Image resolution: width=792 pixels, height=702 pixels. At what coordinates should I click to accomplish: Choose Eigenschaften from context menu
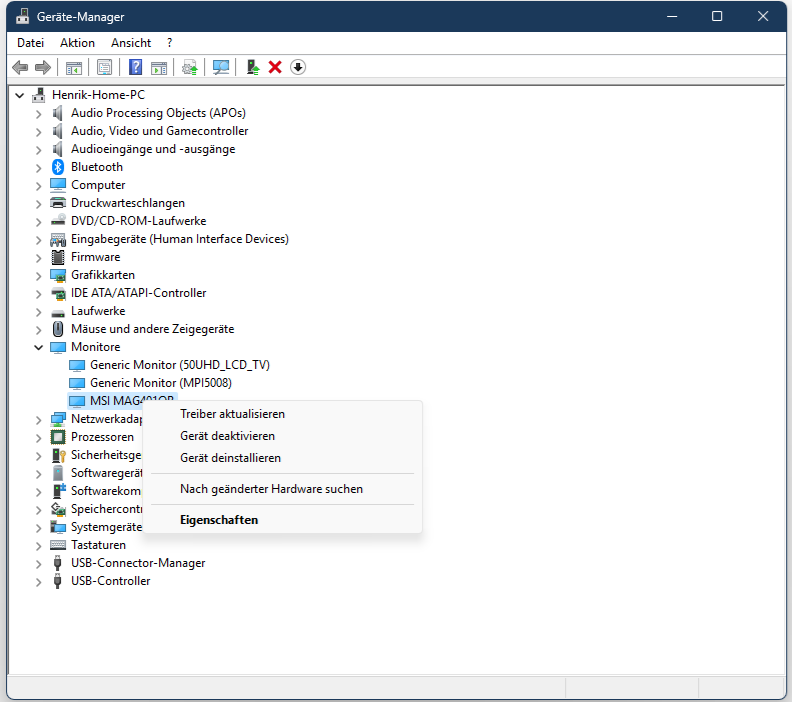point(283,520)
